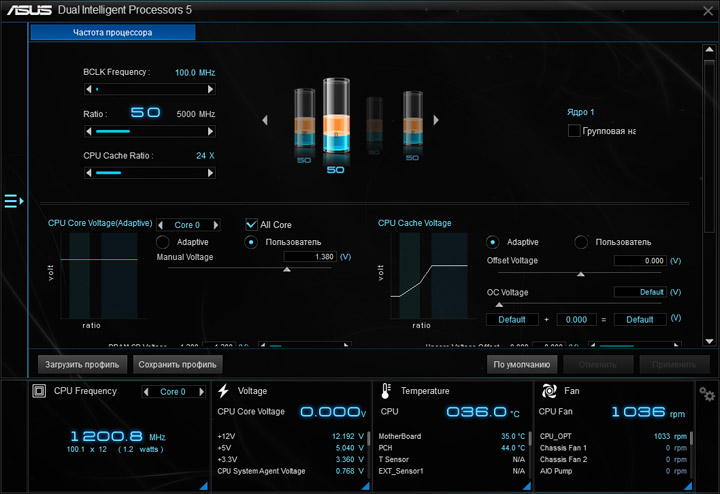The image size is (720, 494).
Task: Uncheck the All Core checkbox
Action: click(x=251, y=225)
